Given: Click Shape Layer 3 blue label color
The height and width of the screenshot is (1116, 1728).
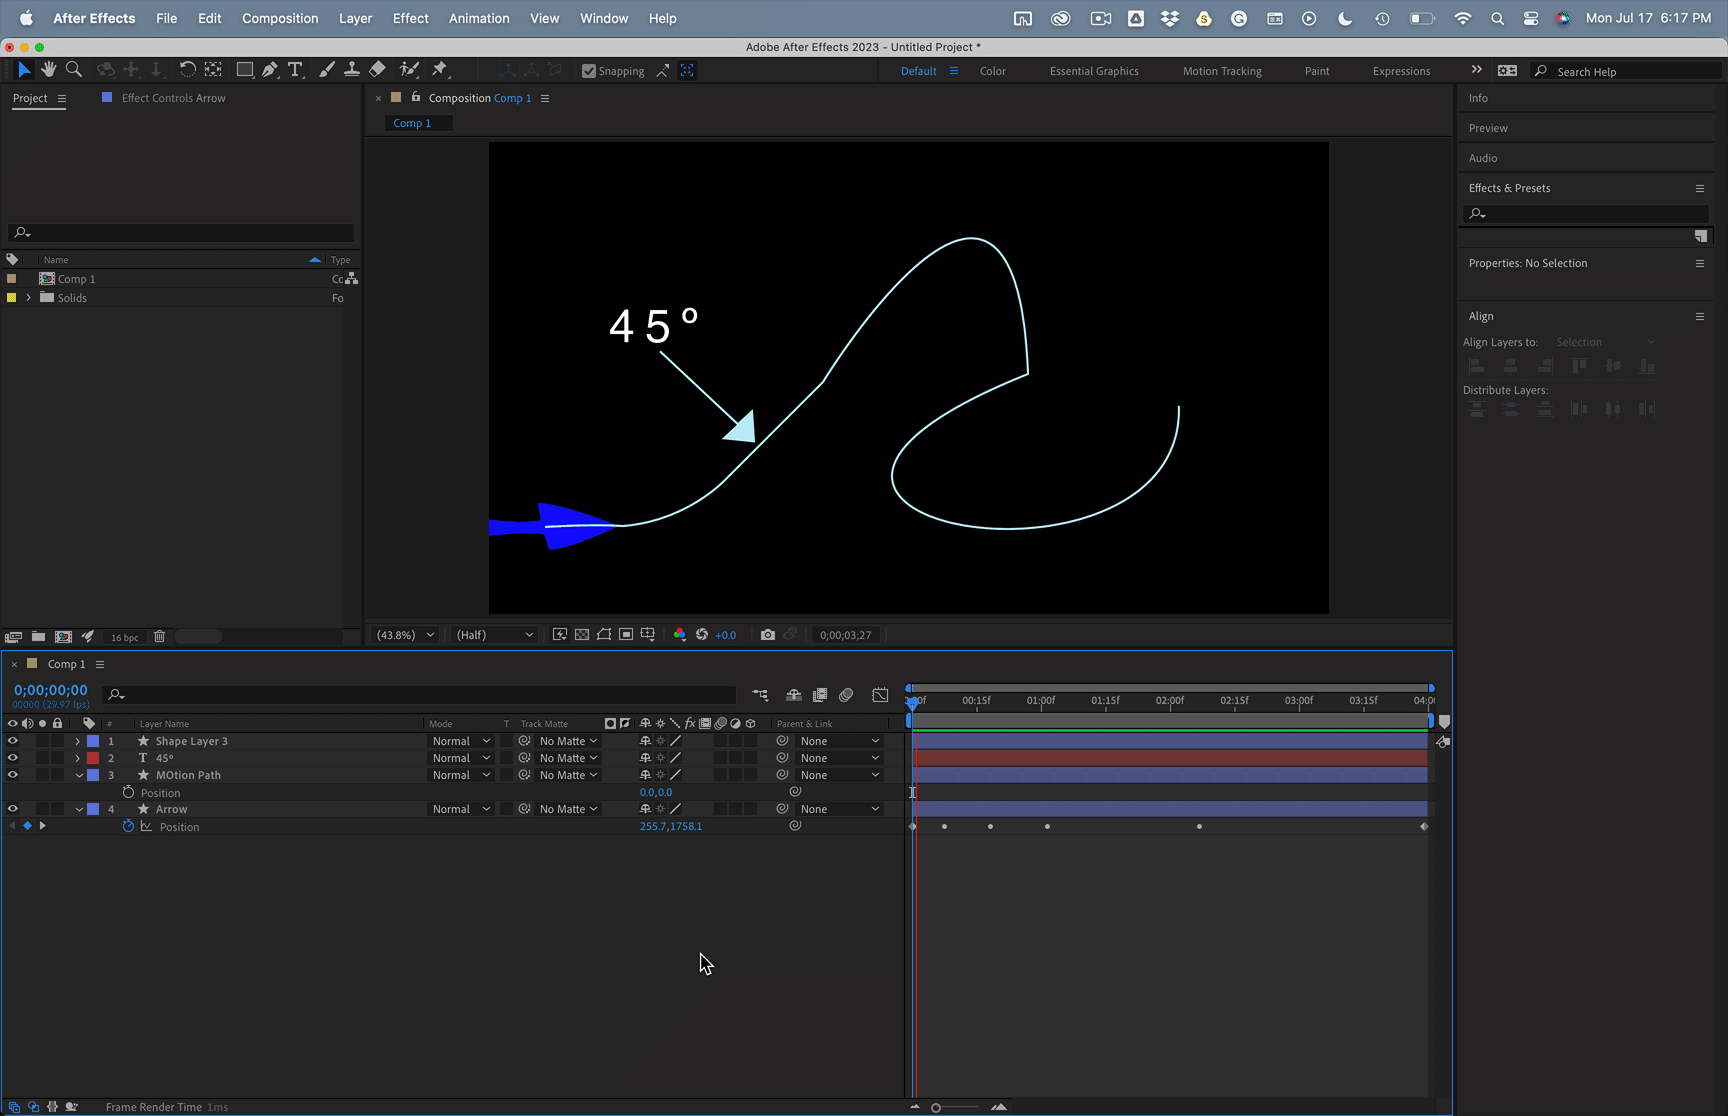Looking at the screenshot, I should 93,741.
